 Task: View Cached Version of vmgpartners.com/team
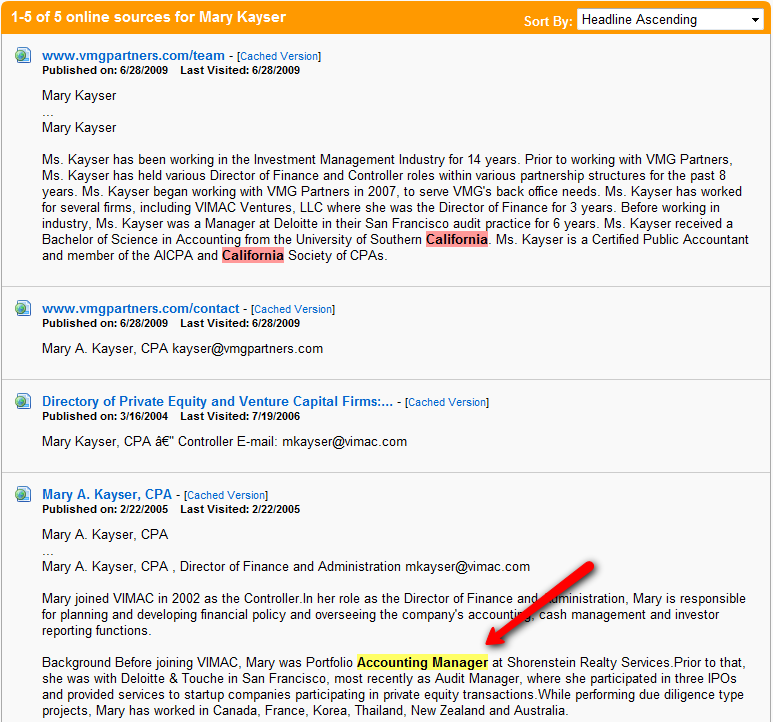pyautogui.click(x=279, y=57)
